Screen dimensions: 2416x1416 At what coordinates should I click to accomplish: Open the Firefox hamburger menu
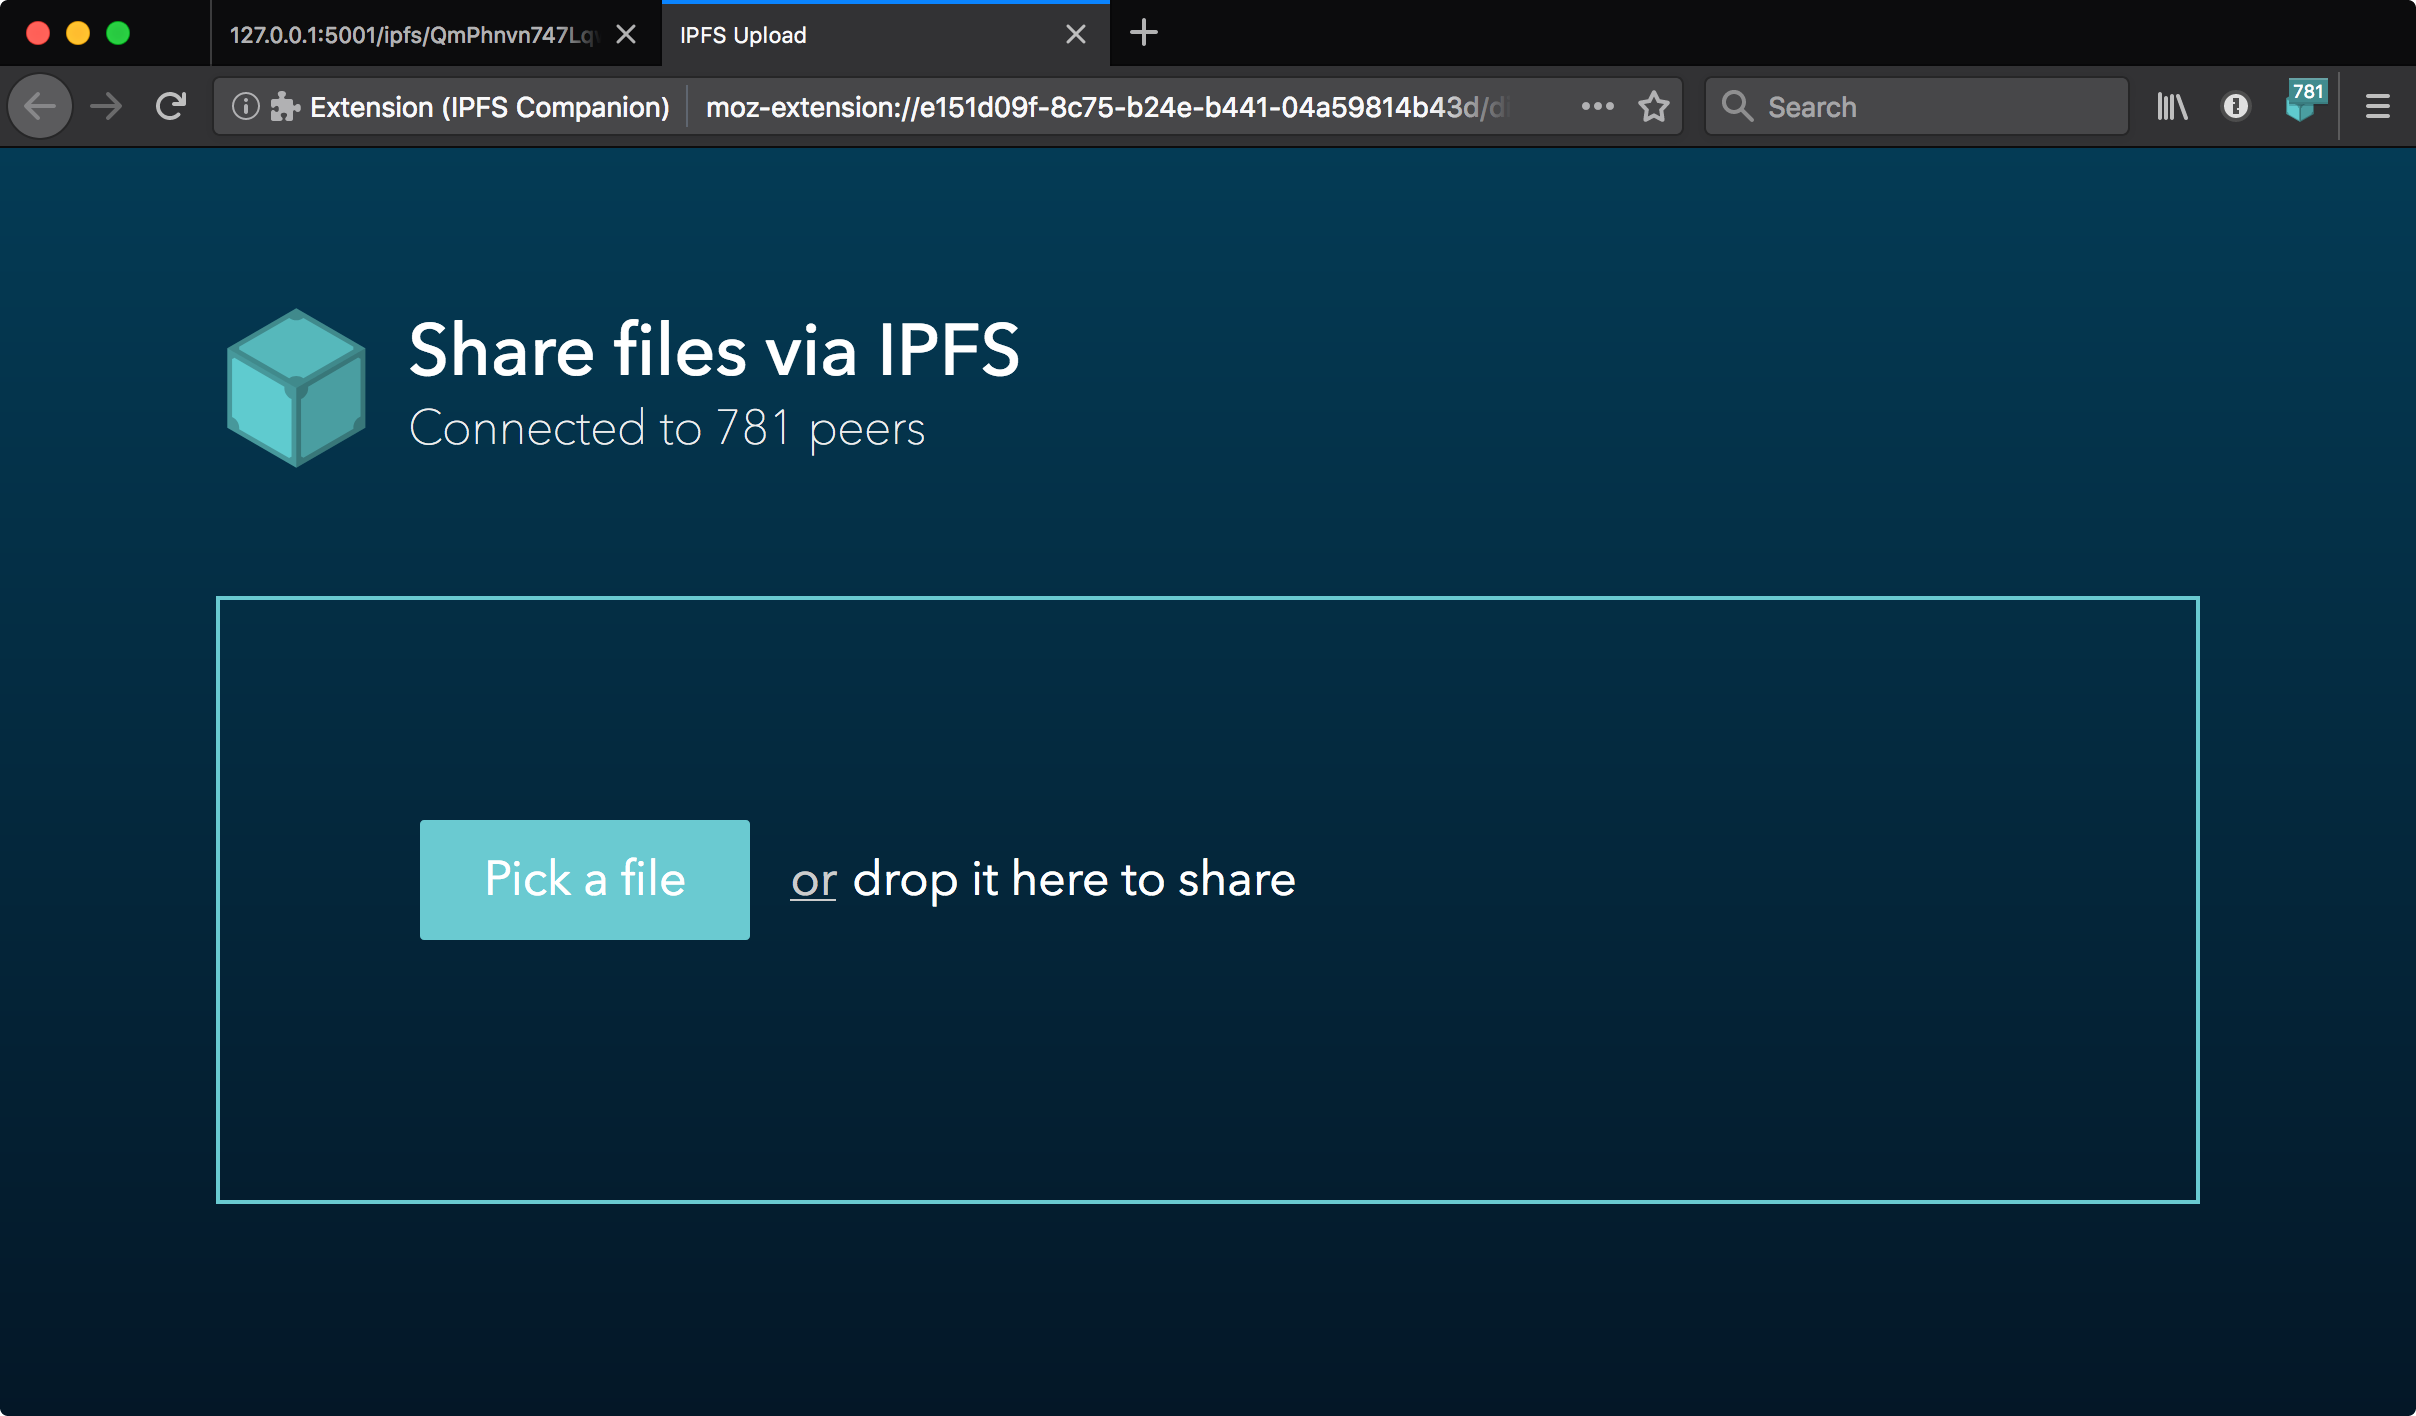2378,106
